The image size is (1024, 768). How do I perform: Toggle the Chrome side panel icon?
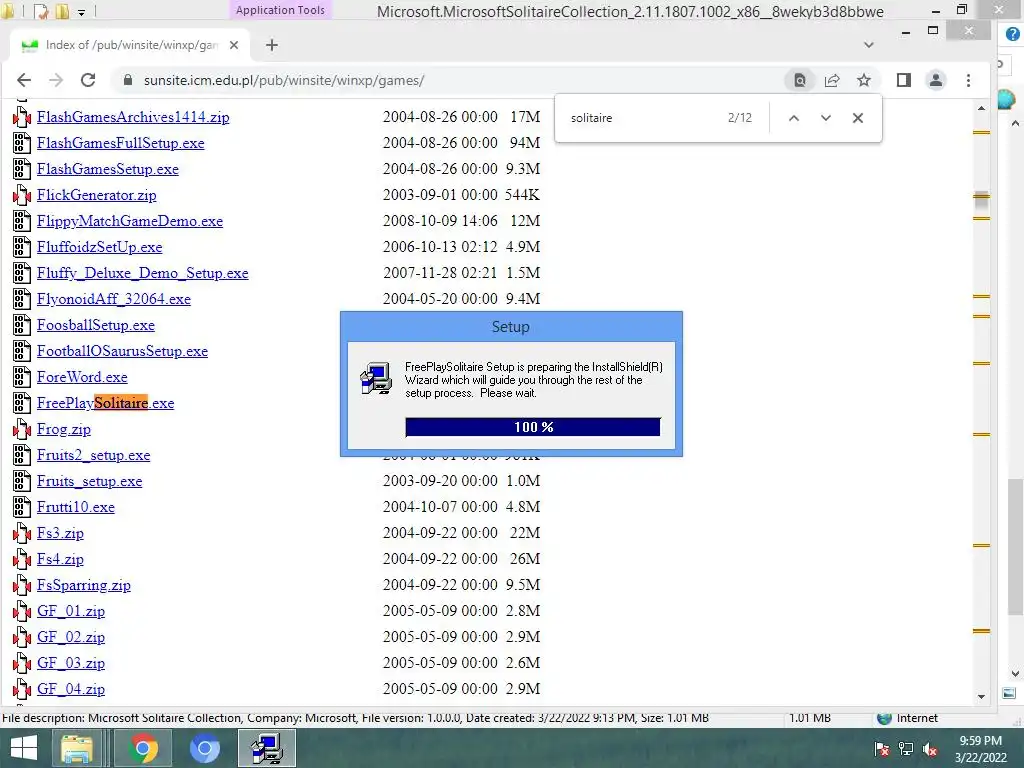(904, 80)
